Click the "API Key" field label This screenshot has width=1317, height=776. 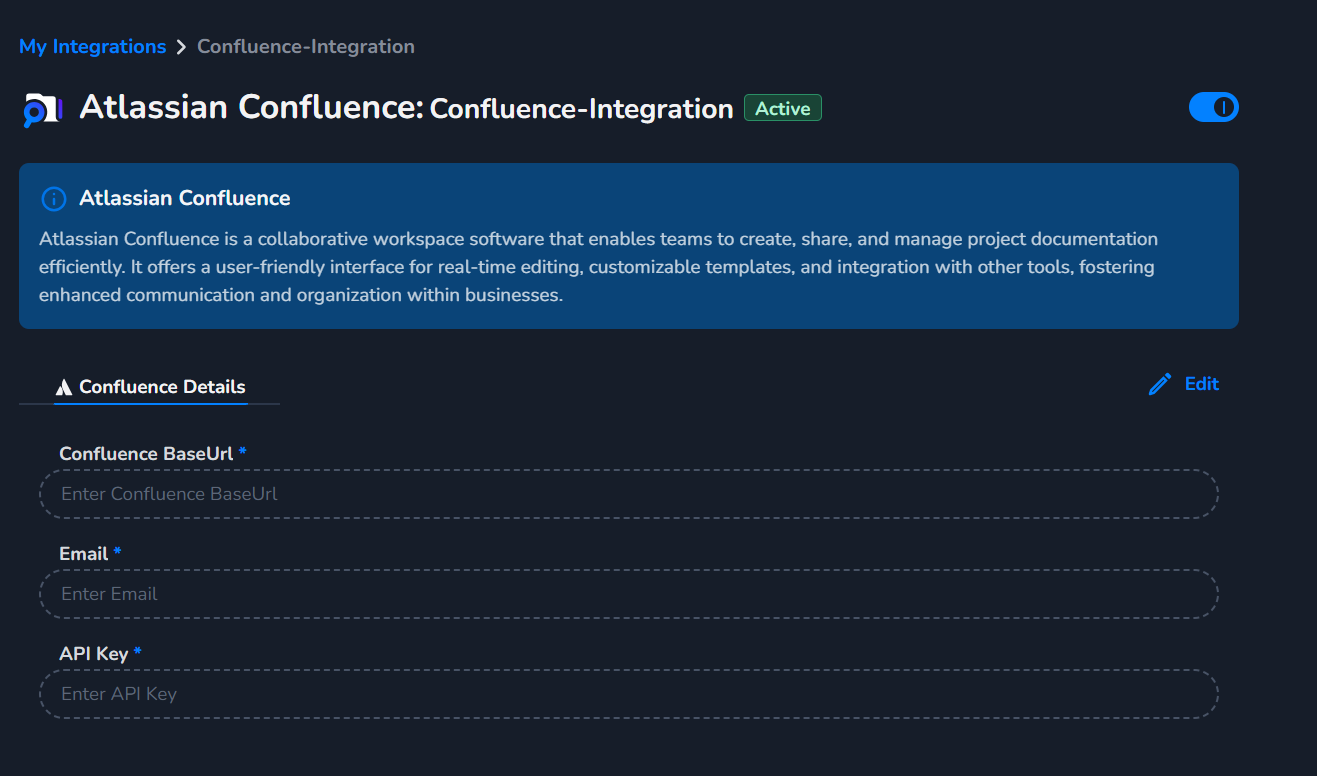tap(94, 654)
